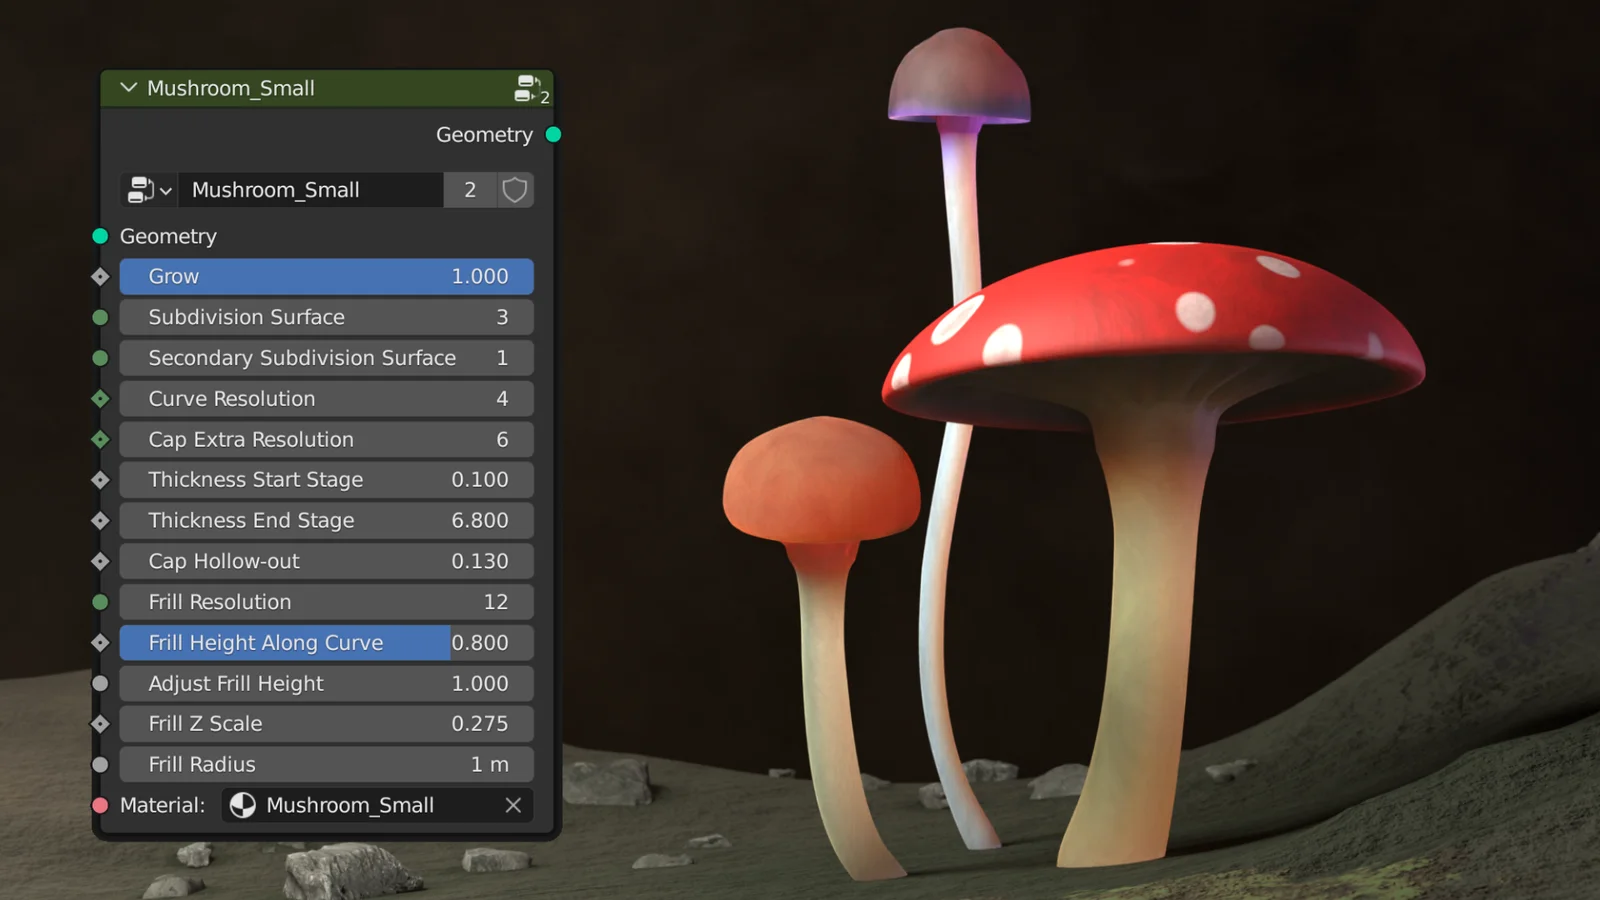Image resolution: width=1600 pixels, height=900 pixels.
Task: Click the Grow diamond socket
Action: click(100, 277)
